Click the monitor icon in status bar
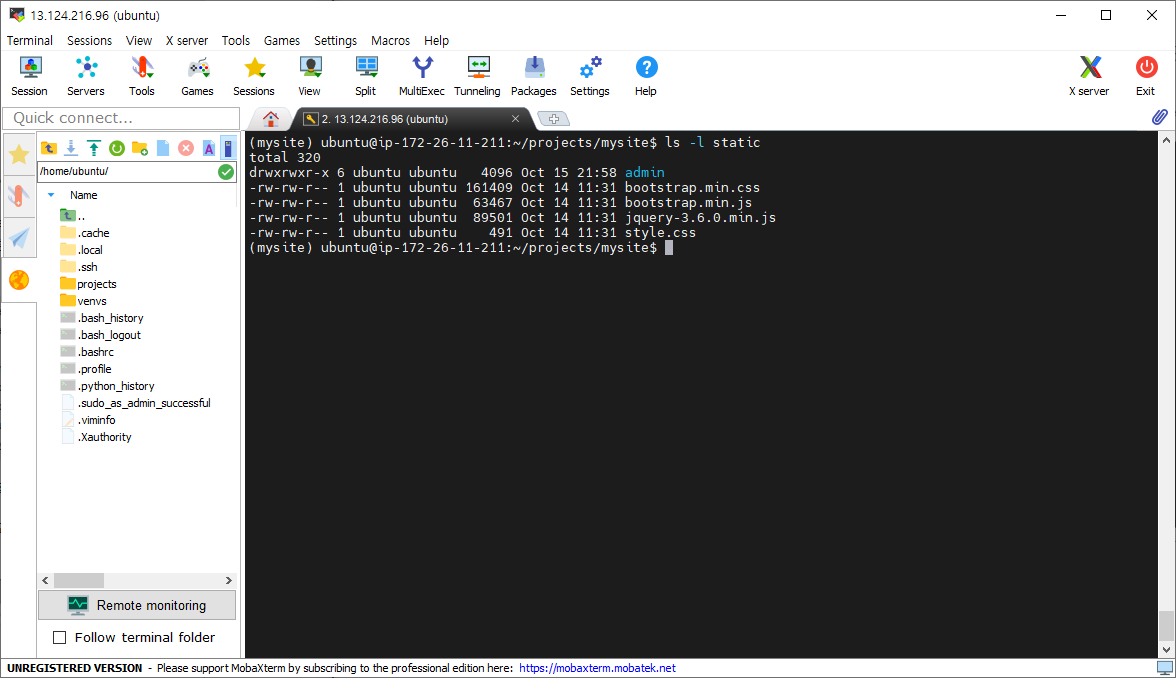Viewport: 1176px width, 678px height. 1164,668
